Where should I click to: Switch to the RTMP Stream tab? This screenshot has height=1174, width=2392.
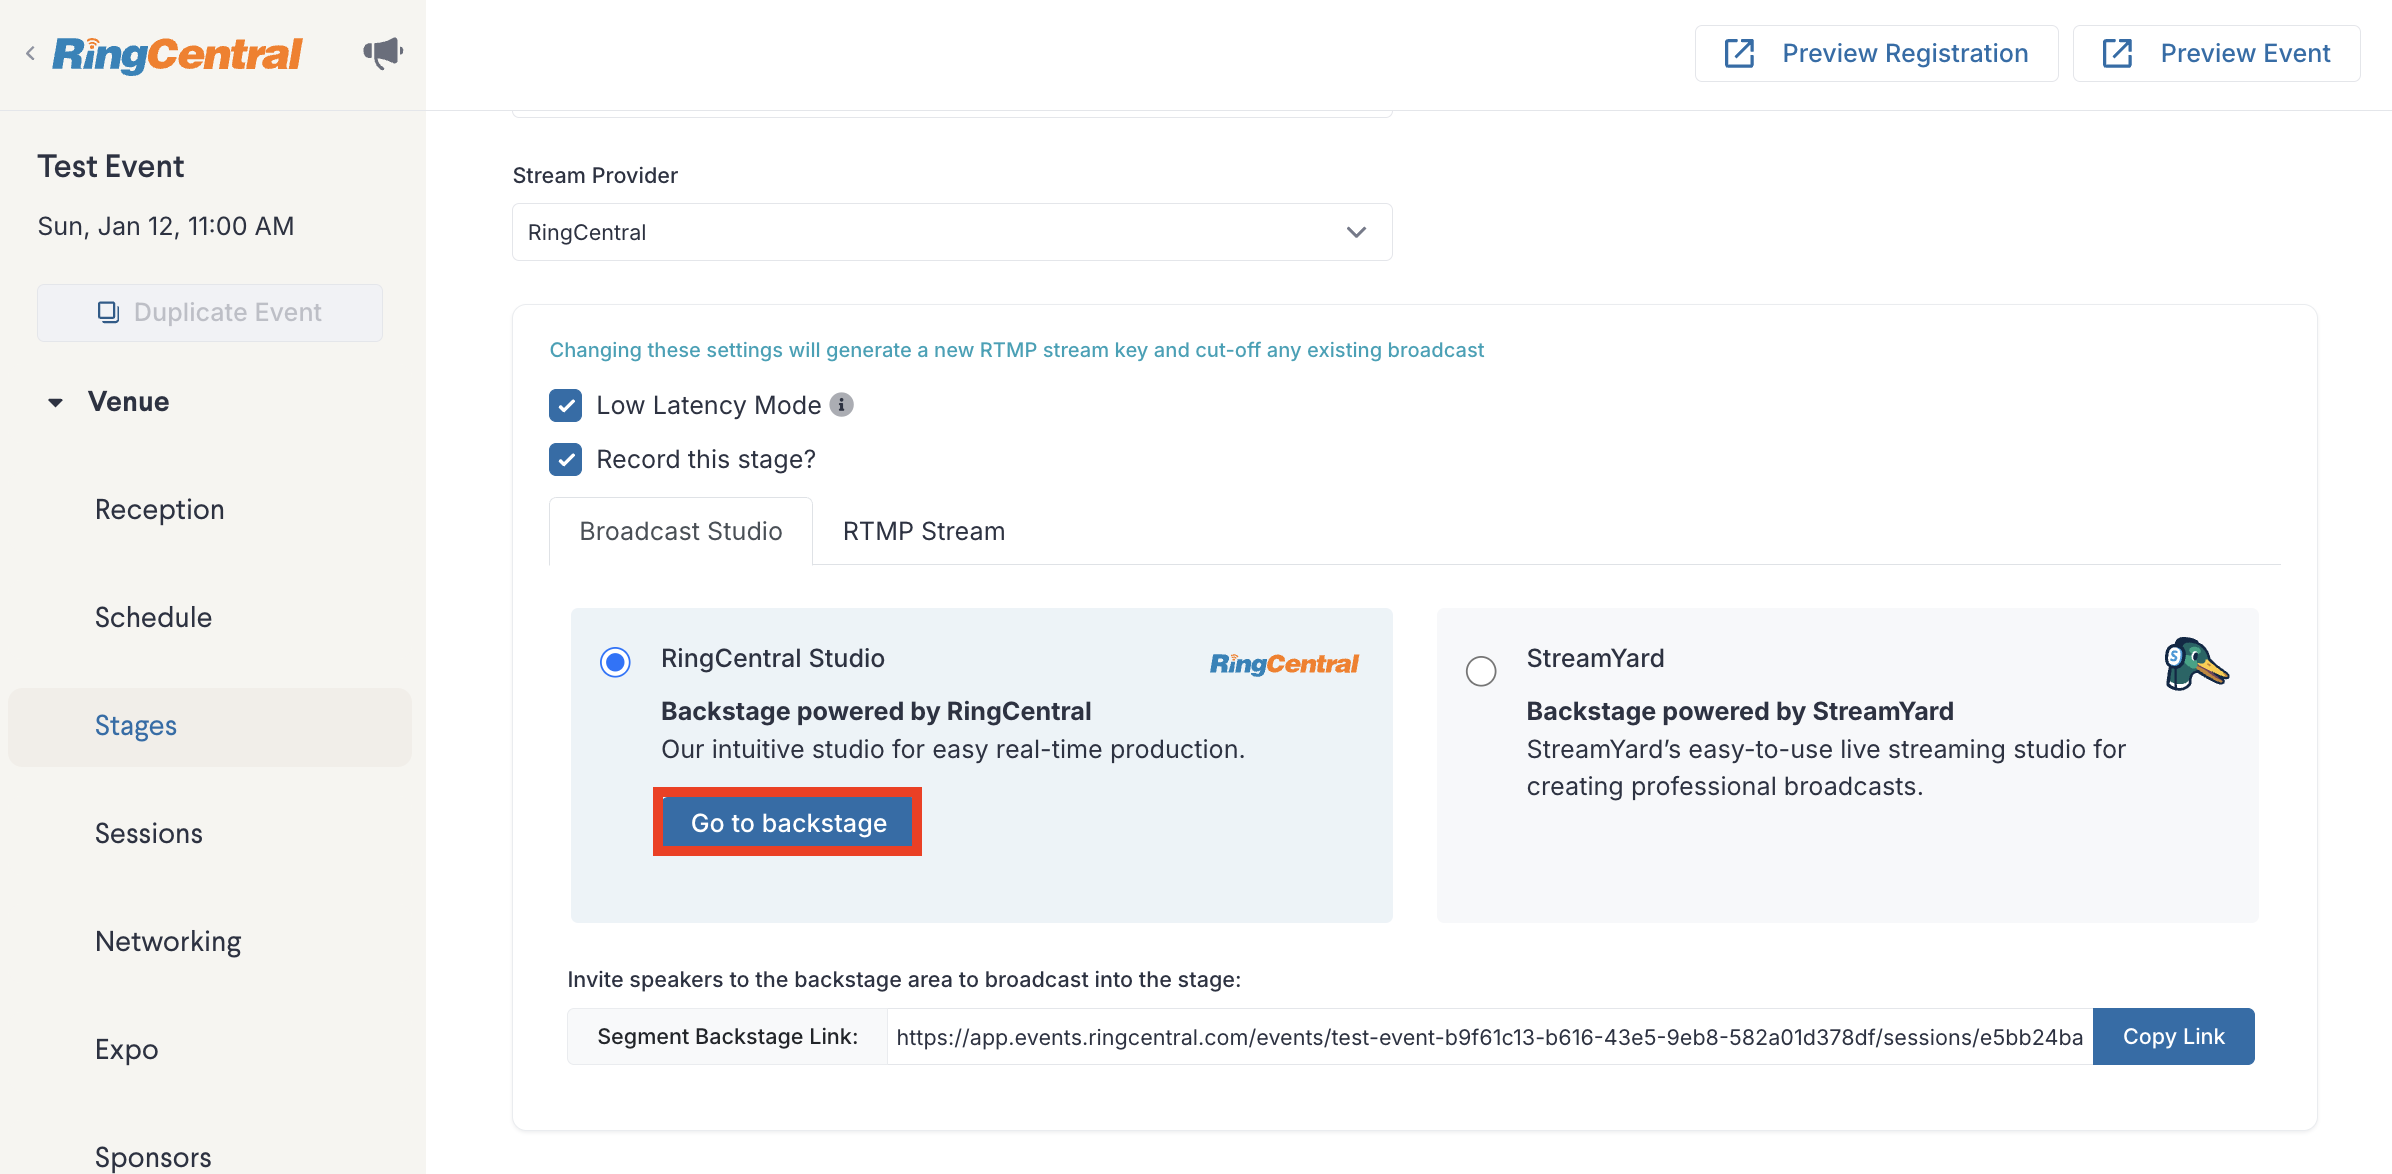924,531
